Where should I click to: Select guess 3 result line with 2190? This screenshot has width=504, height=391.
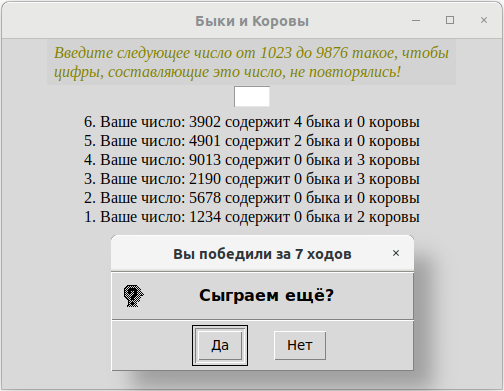[252, 179]
